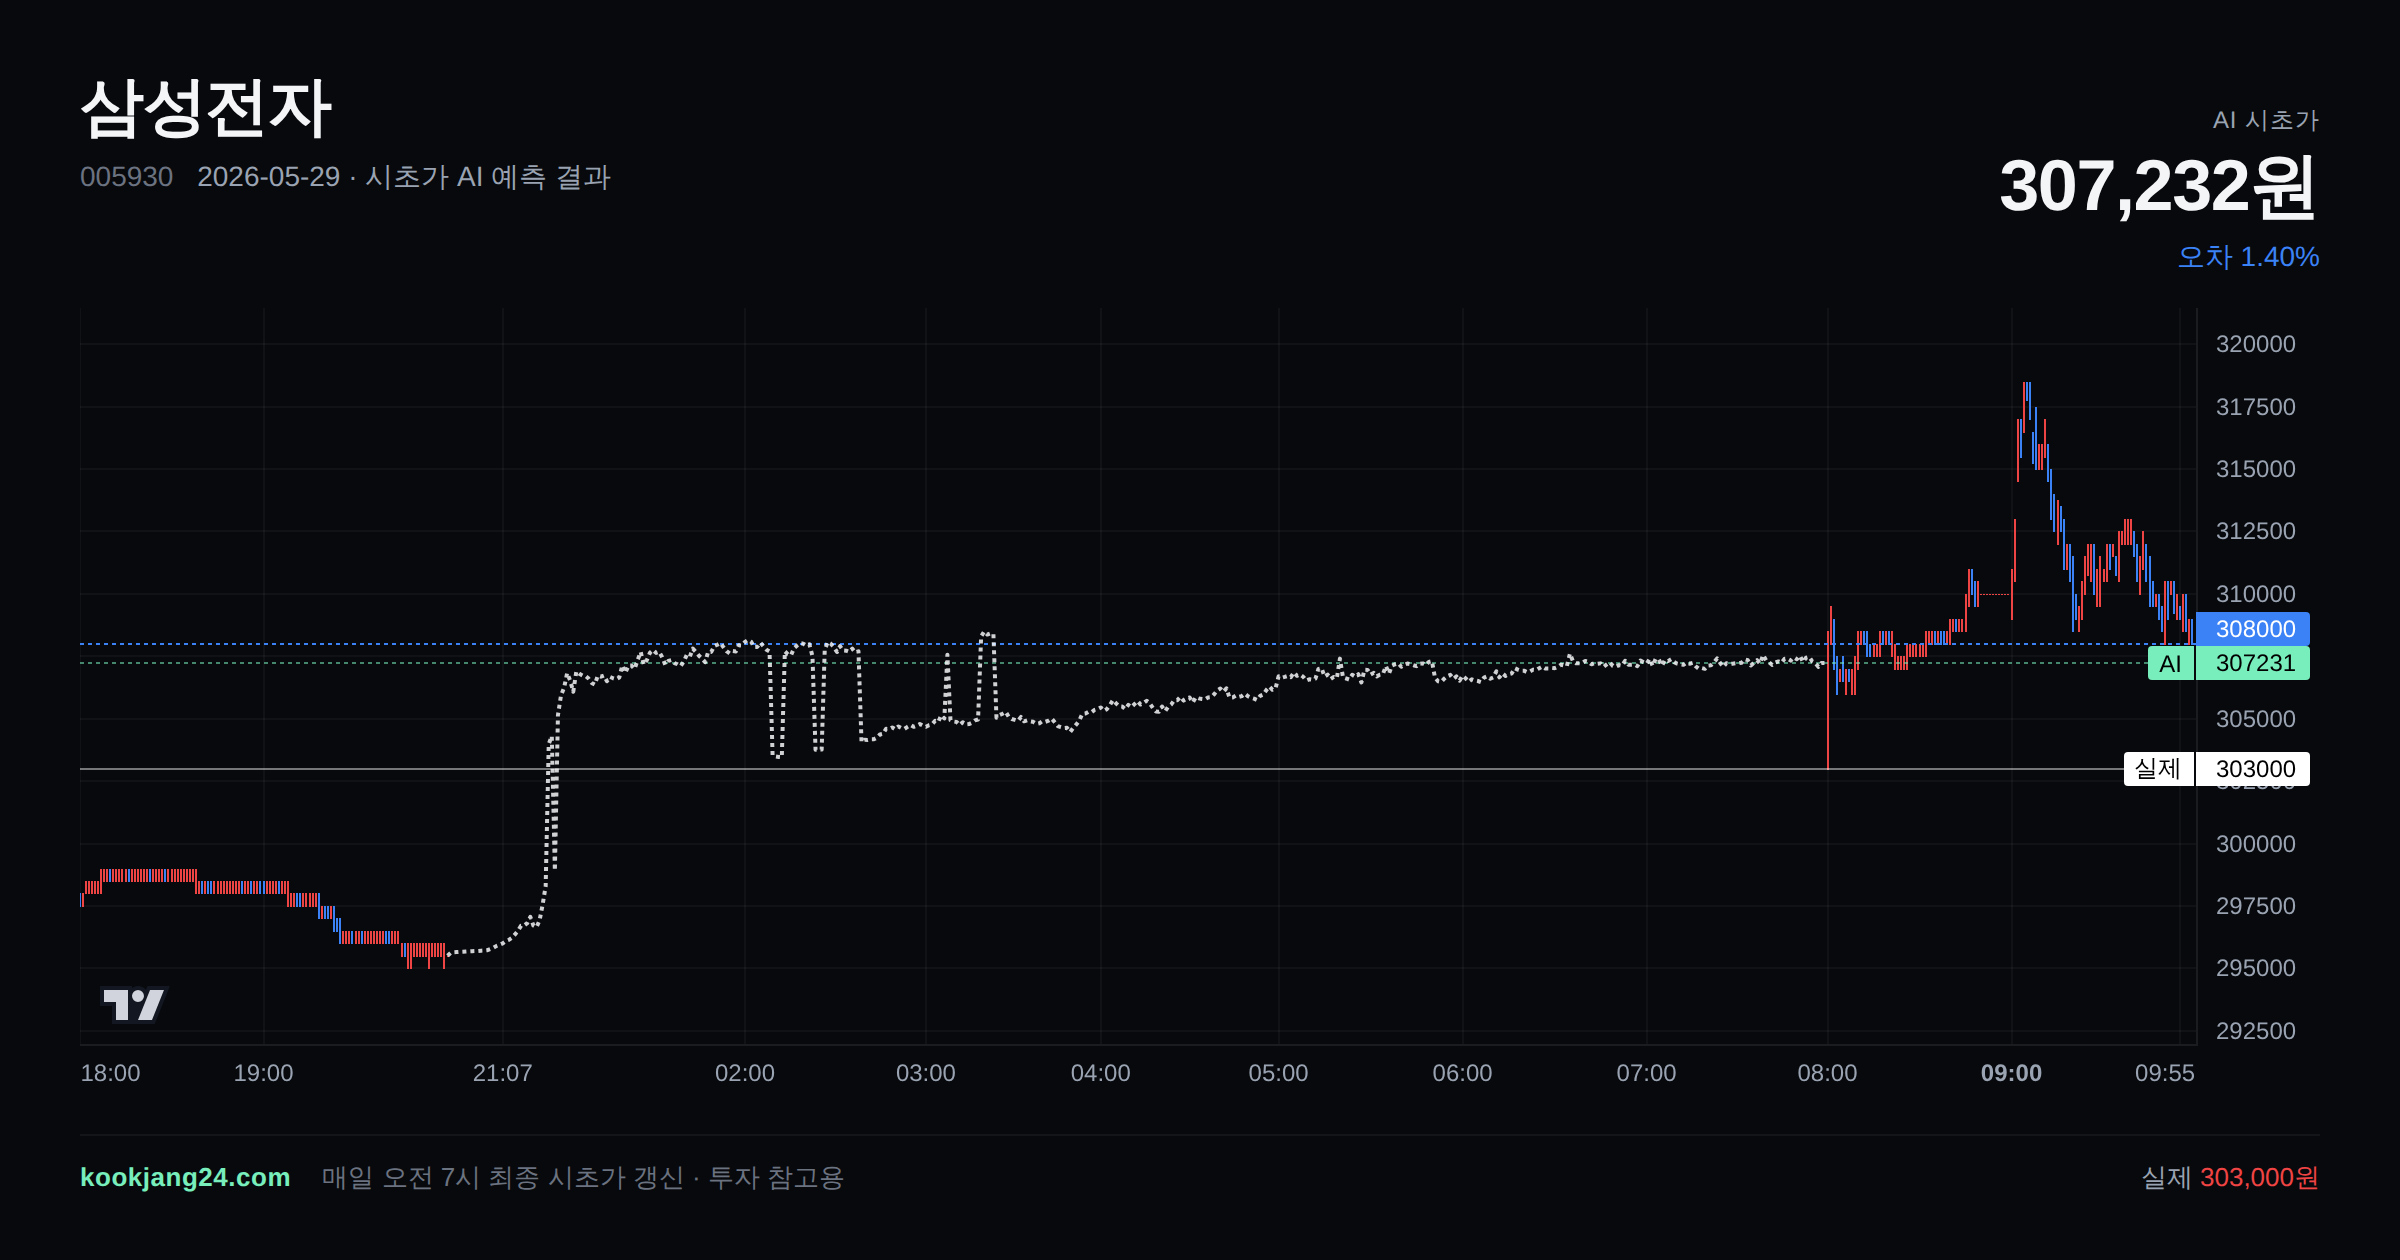Click the blue 308000 price tag
The image size is (2400, 1260).
tap(2253, 629)
